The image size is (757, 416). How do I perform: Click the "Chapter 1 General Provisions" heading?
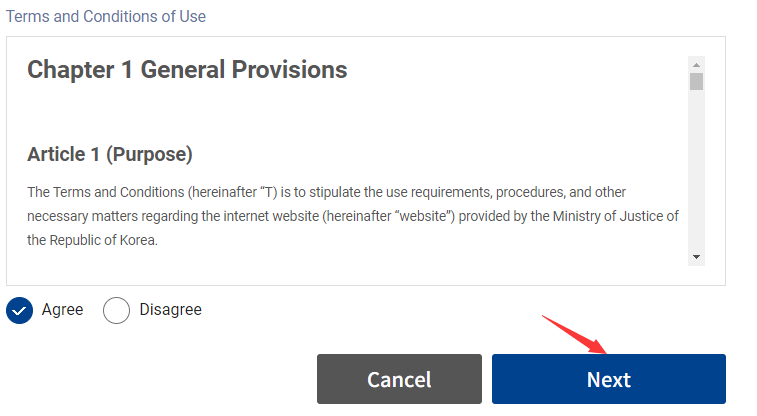[x=187, y=69]
